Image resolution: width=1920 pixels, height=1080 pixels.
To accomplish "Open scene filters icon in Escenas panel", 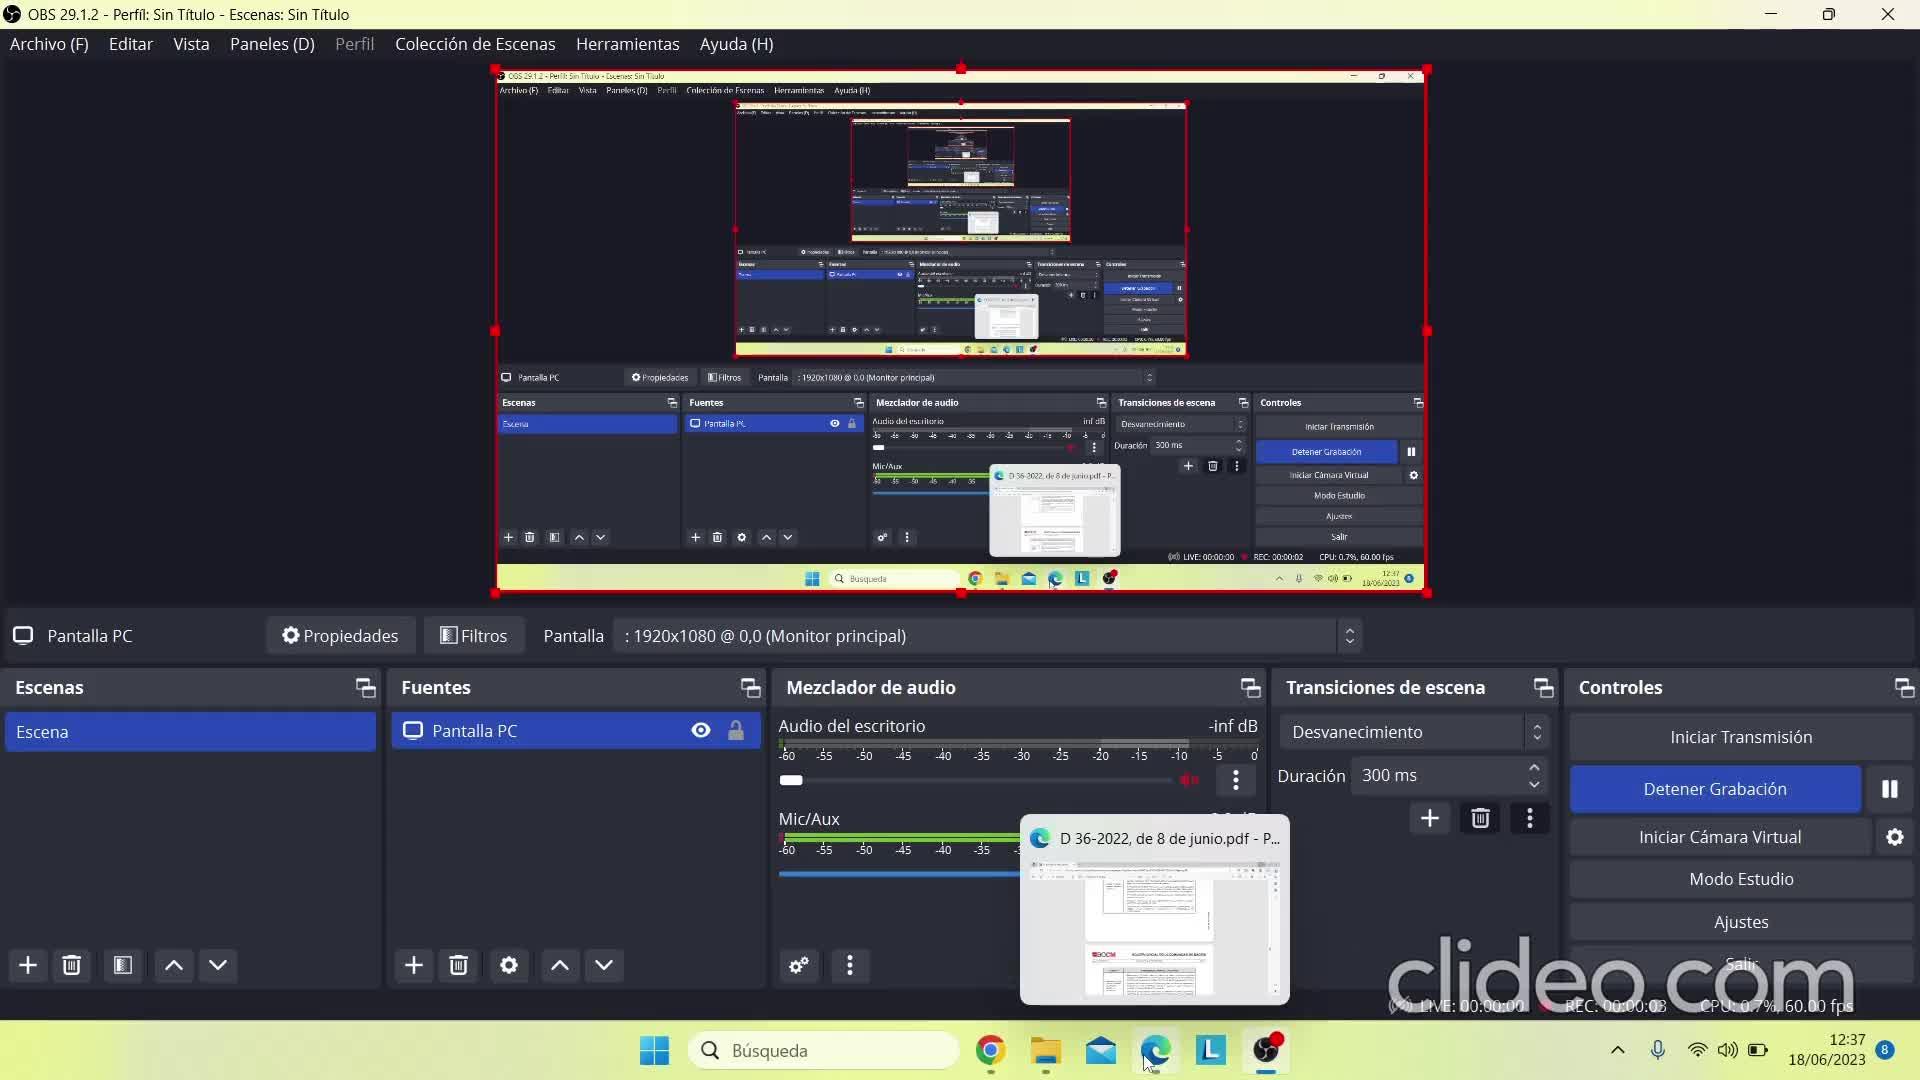I will pyautogui.click(x=123, y=965).
